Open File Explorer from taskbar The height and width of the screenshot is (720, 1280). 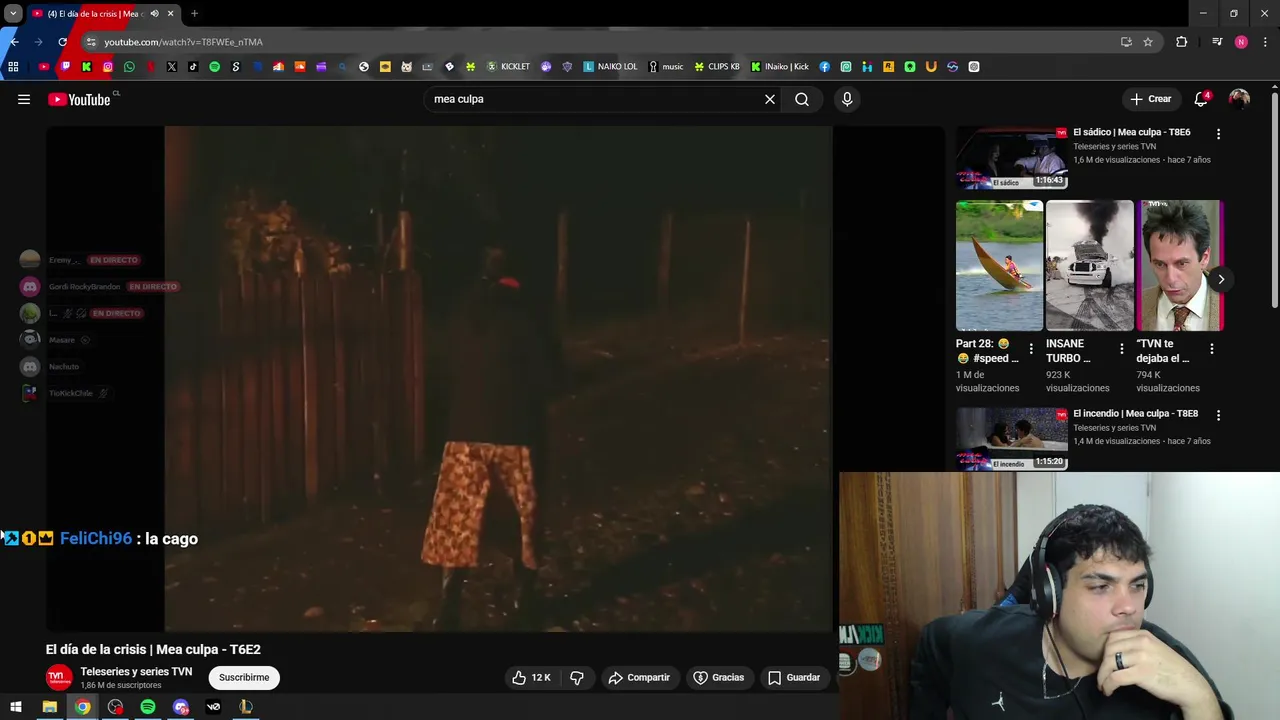(49, 707)
